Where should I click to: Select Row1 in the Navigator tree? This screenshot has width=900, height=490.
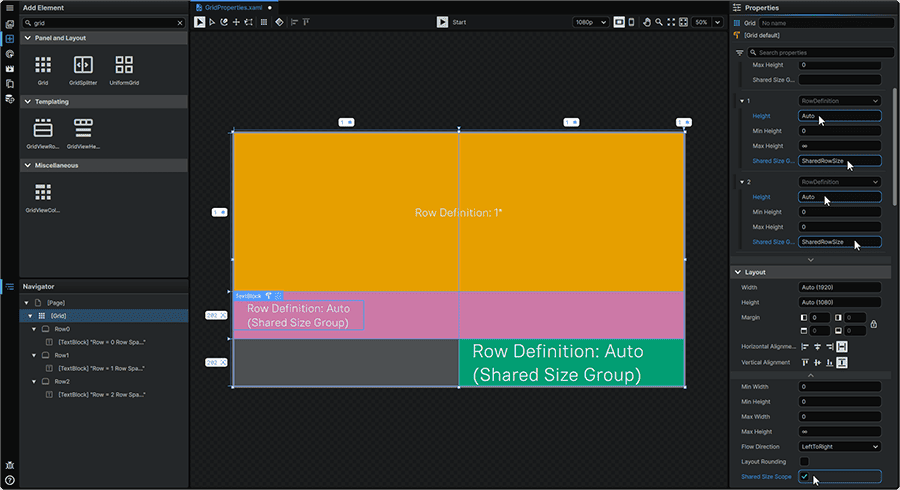click(x=61, y=355)
